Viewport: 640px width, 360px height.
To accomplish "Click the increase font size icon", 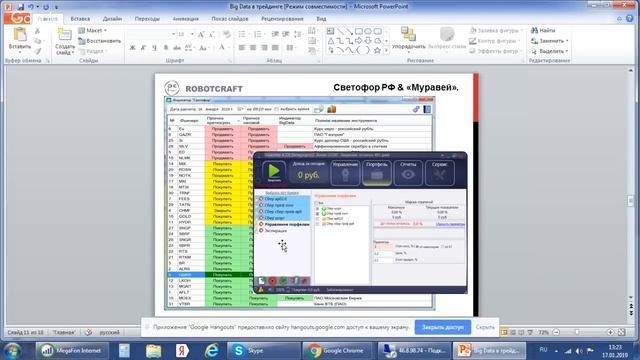I will click(x=201, y=35).
